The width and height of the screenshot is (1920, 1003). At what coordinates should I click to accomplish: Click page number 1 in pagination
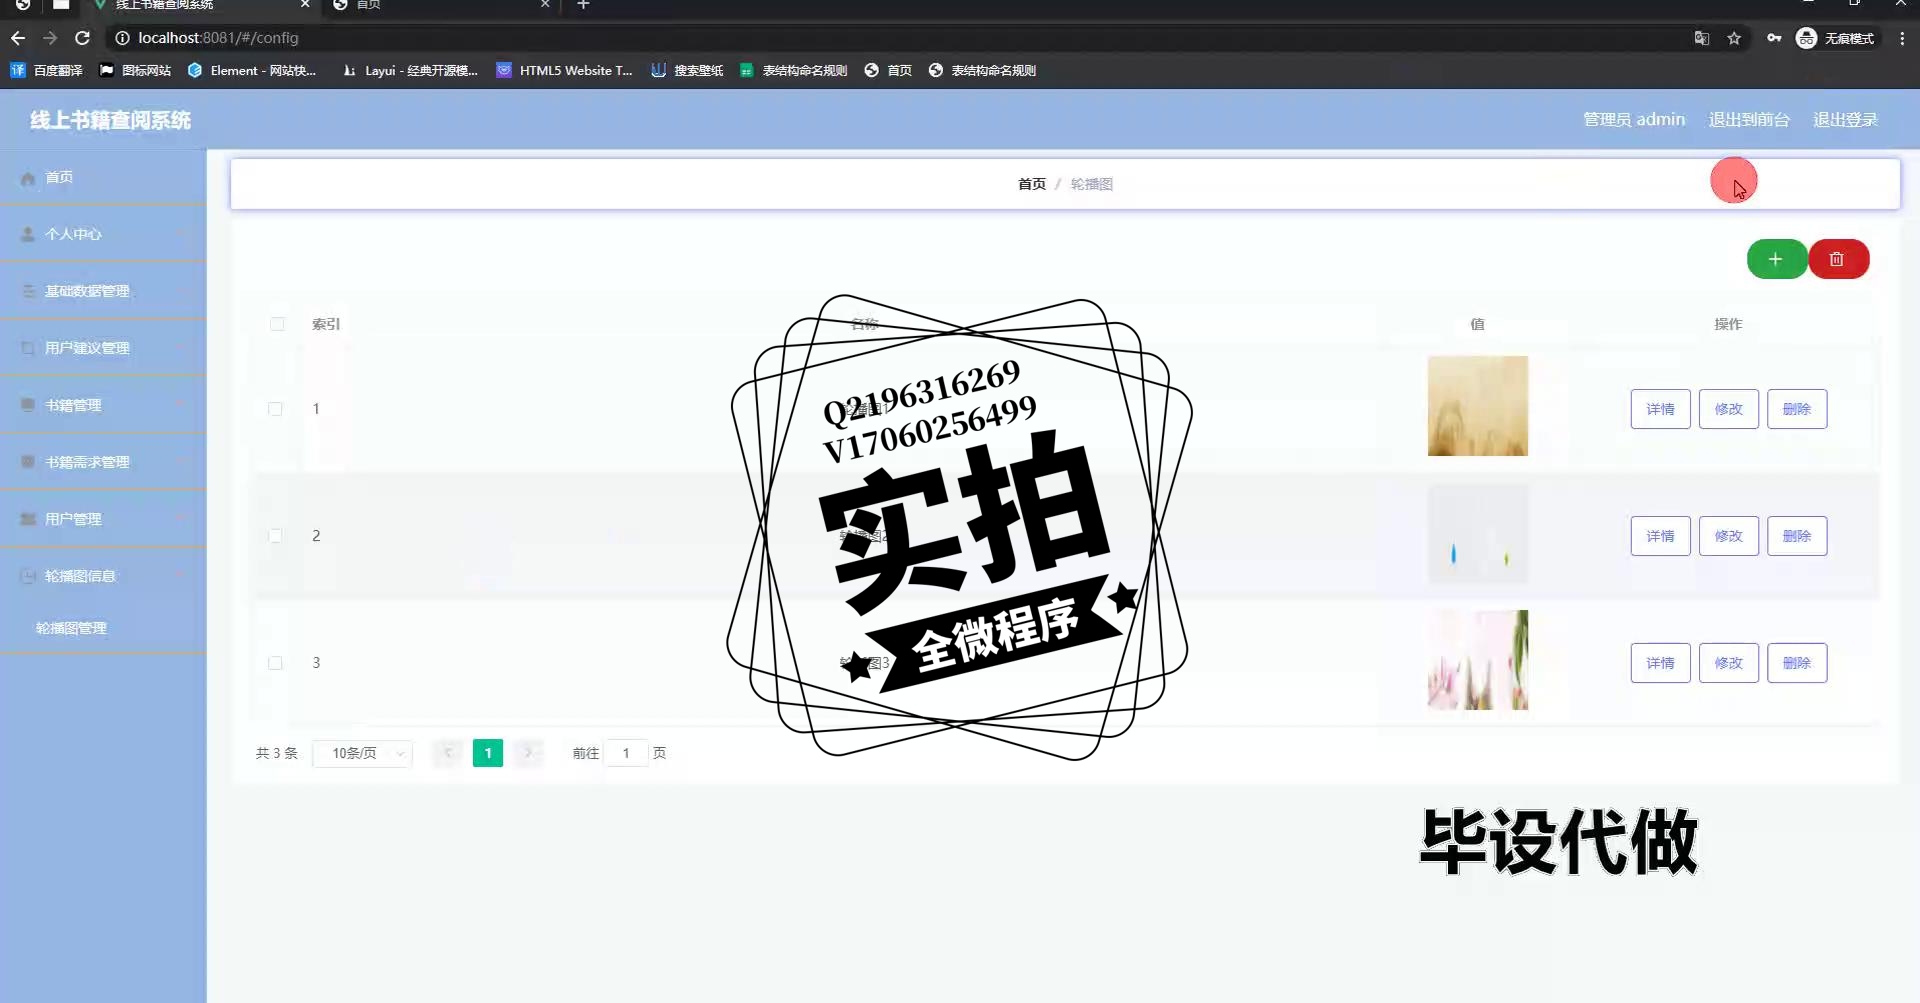click(488, 753)
